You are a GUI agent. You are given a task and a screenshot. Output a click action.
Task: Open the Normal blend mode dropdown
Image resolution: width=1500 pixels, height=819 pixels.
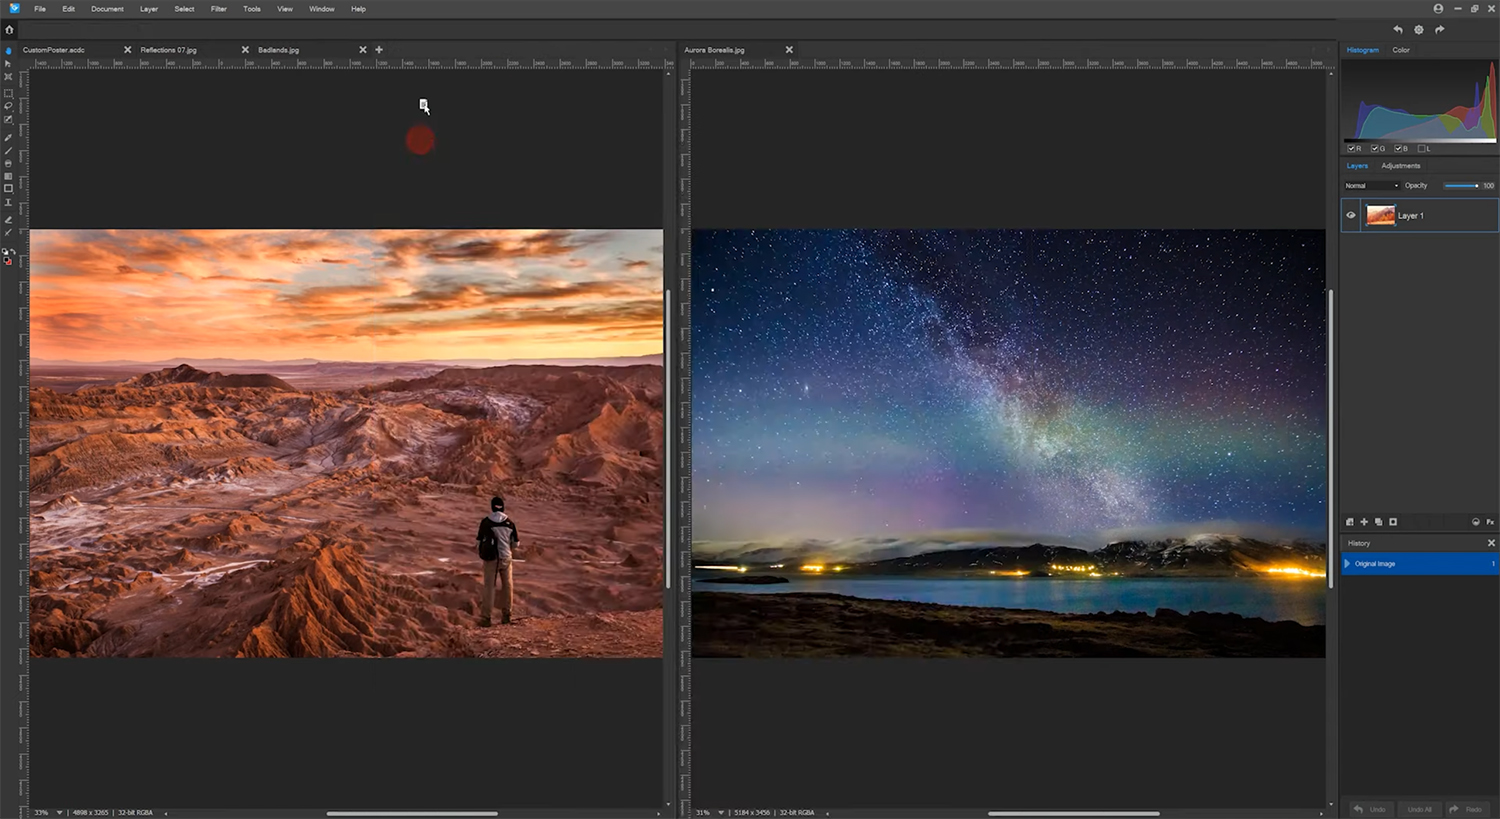pyautogui.click(x=1371, y=186)
